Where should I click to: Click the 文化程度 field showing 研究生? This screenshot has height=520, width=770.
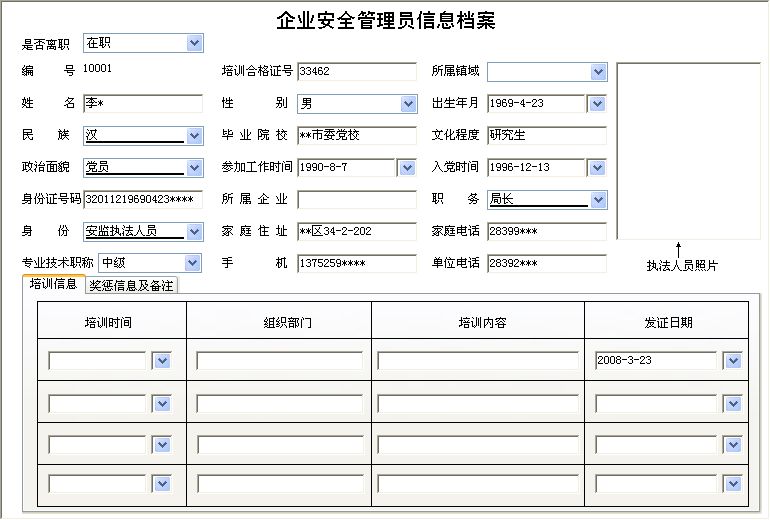(547, 136)
